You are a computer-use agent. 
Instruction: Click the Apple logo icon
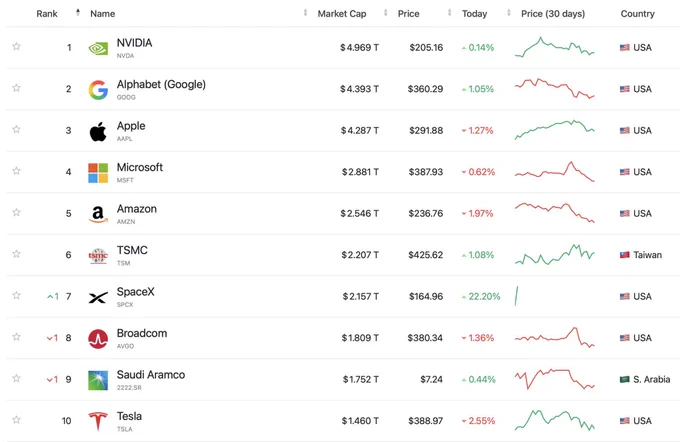coord(98,131)
